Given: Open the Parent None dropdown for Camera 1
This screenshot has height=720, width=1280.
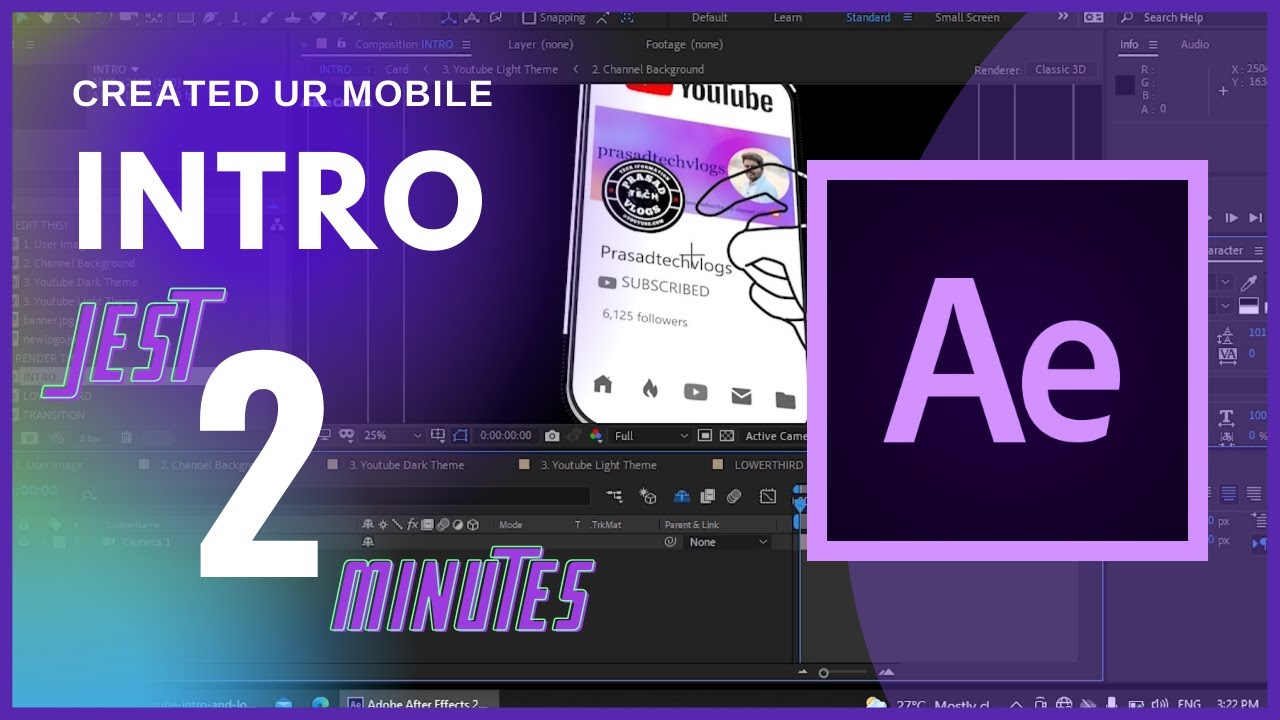Looking at the screenshot, I should tap(729, 542).
